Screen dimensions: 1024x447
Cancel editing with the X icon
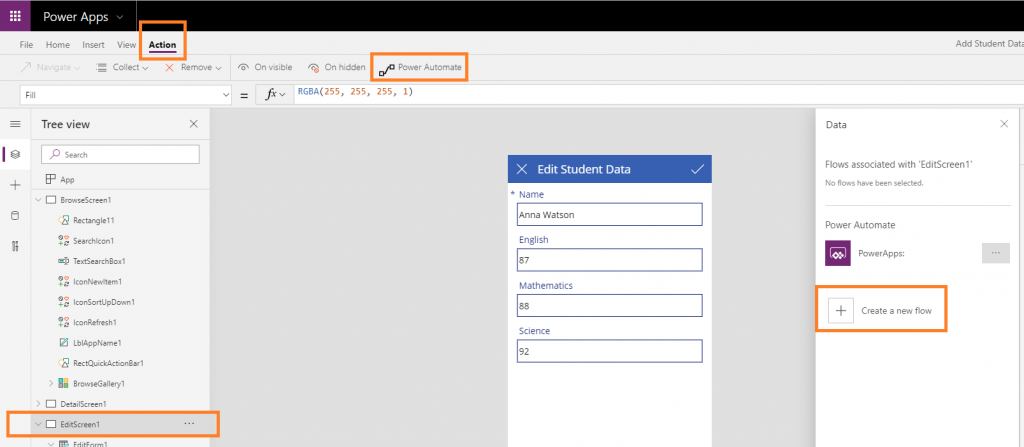click(x=521, y=169)
